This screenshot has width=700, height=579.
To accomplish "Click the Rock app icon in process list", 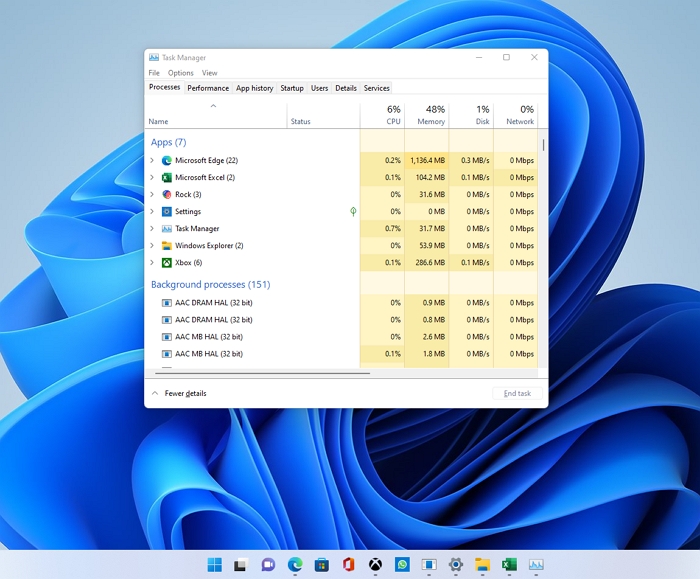I will pyautogui.click(x=167, y=194).
